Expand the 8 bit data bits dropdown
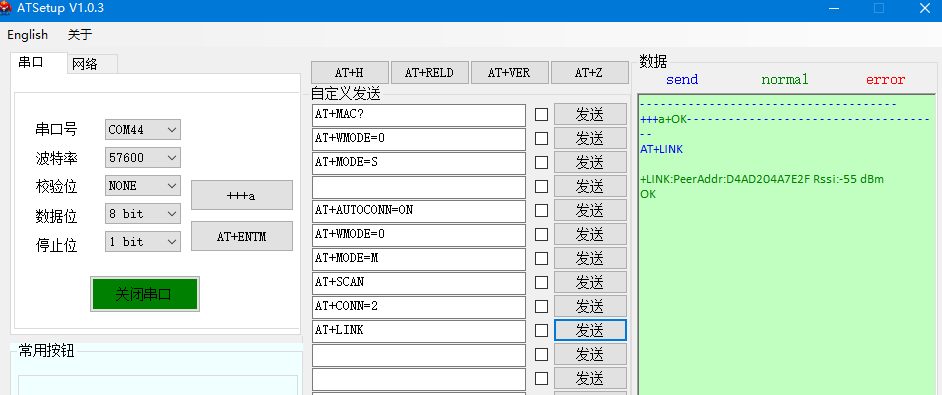Viewport: 942px width, 395px height. click(x=142, y=213)
